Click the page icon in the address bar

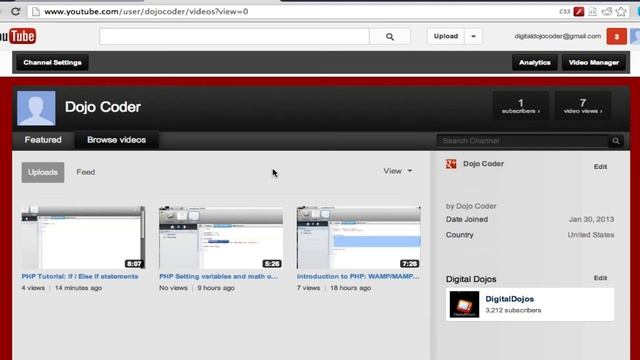[36, 11]
